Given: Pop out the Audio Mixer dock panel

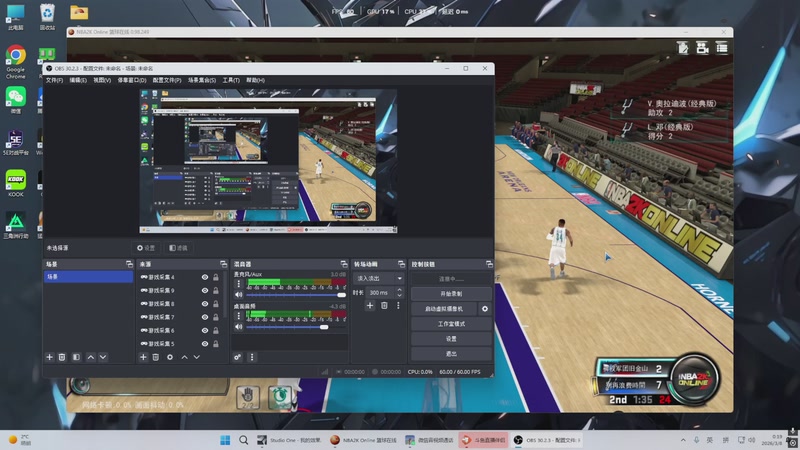Looking at the screenshot, I should click(x=343, y=264).
